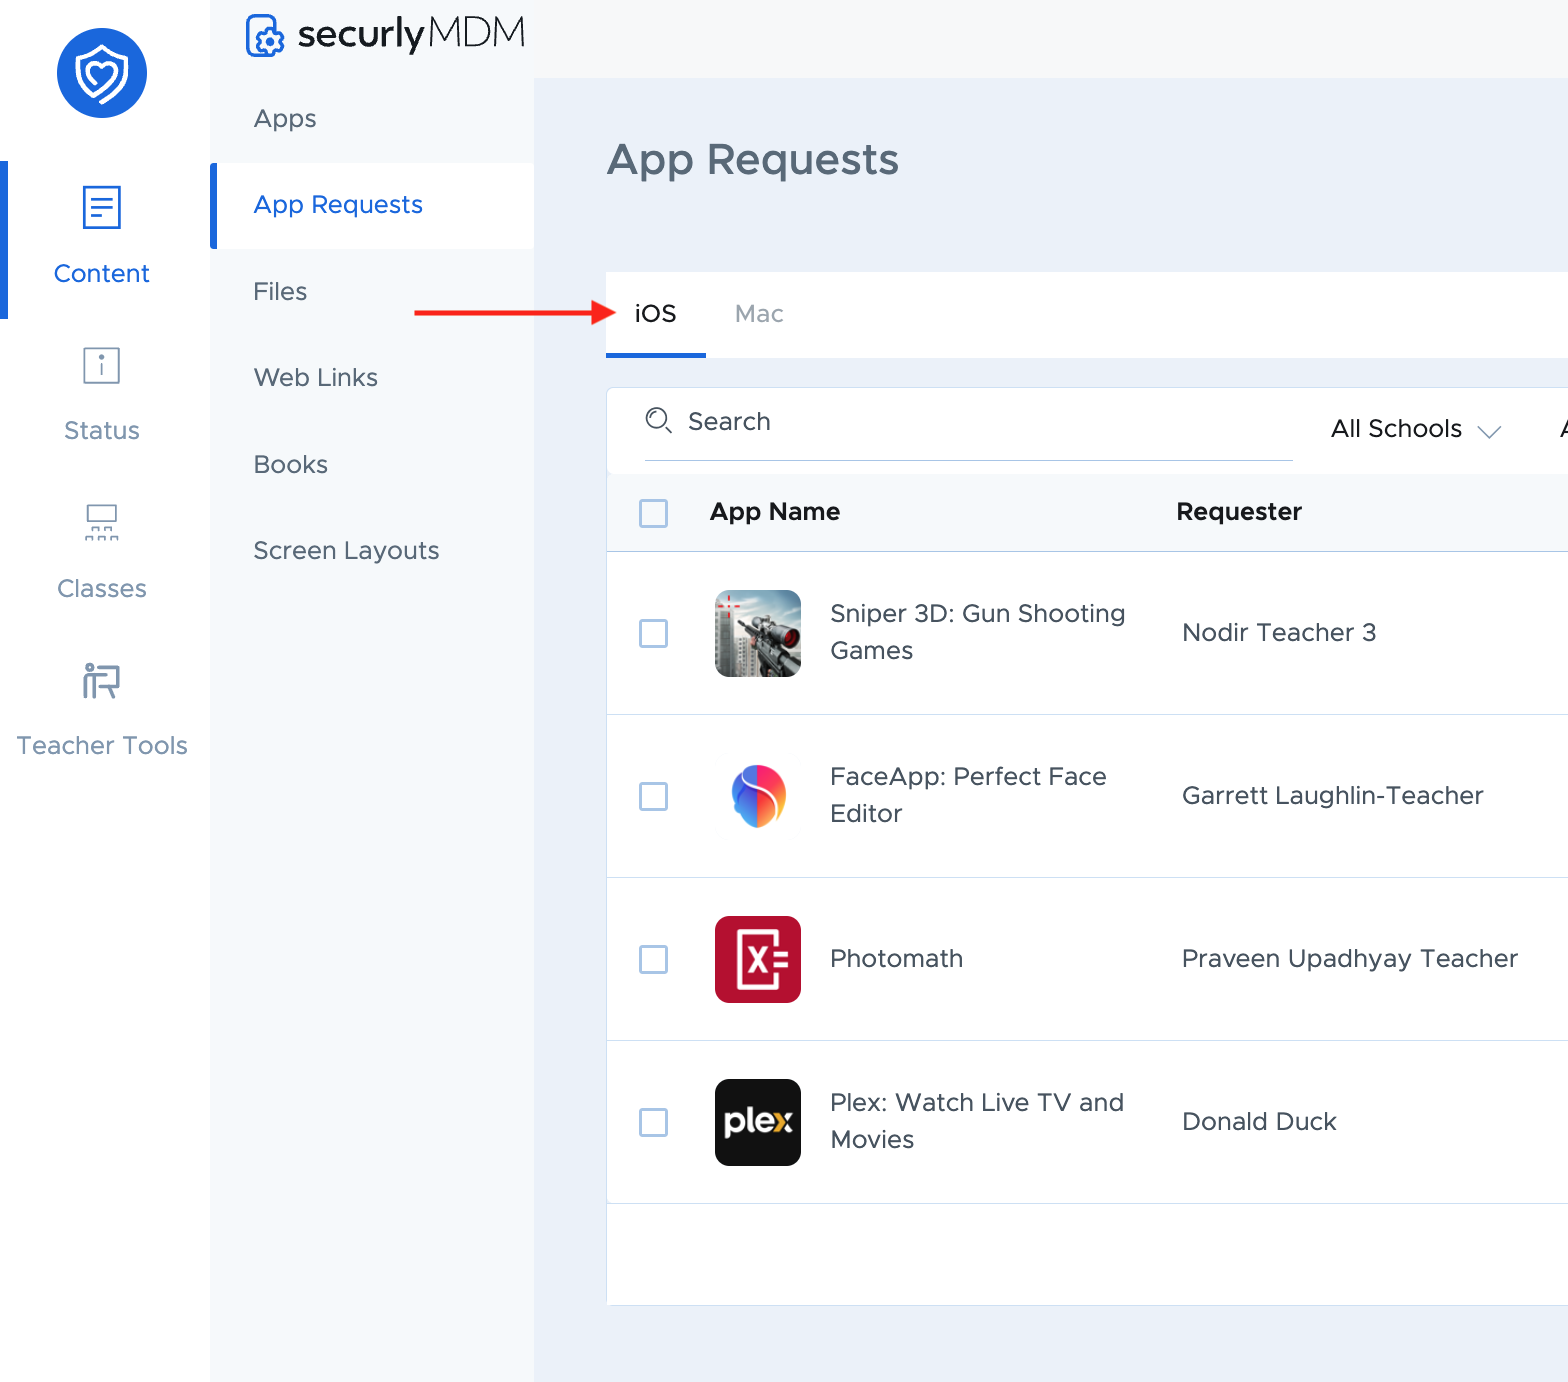Click the Search input field

[969, 423]
